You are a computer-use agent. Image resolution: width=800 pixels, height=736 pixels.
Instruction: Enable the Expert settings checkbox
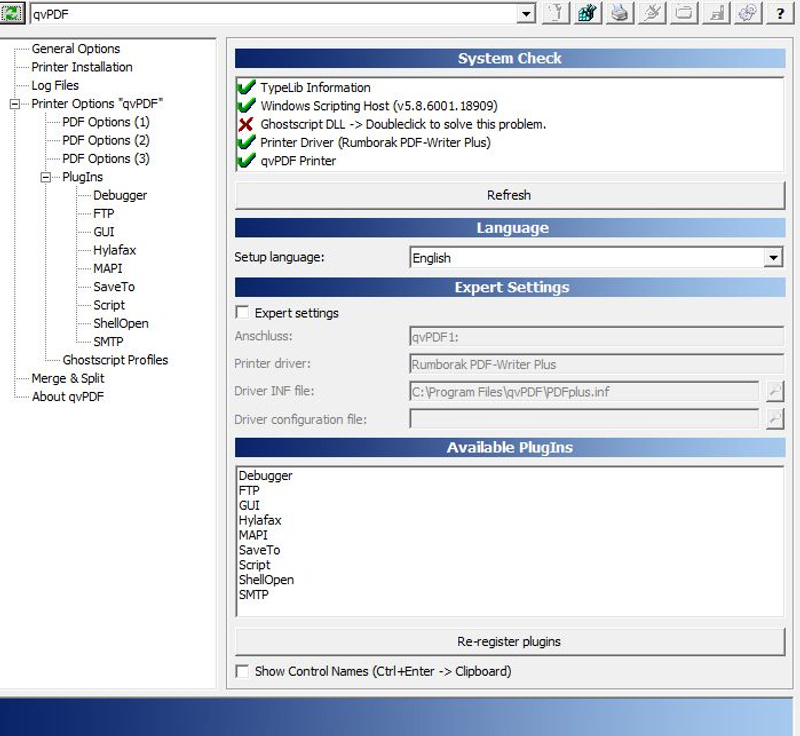click(x=242, y=313)
